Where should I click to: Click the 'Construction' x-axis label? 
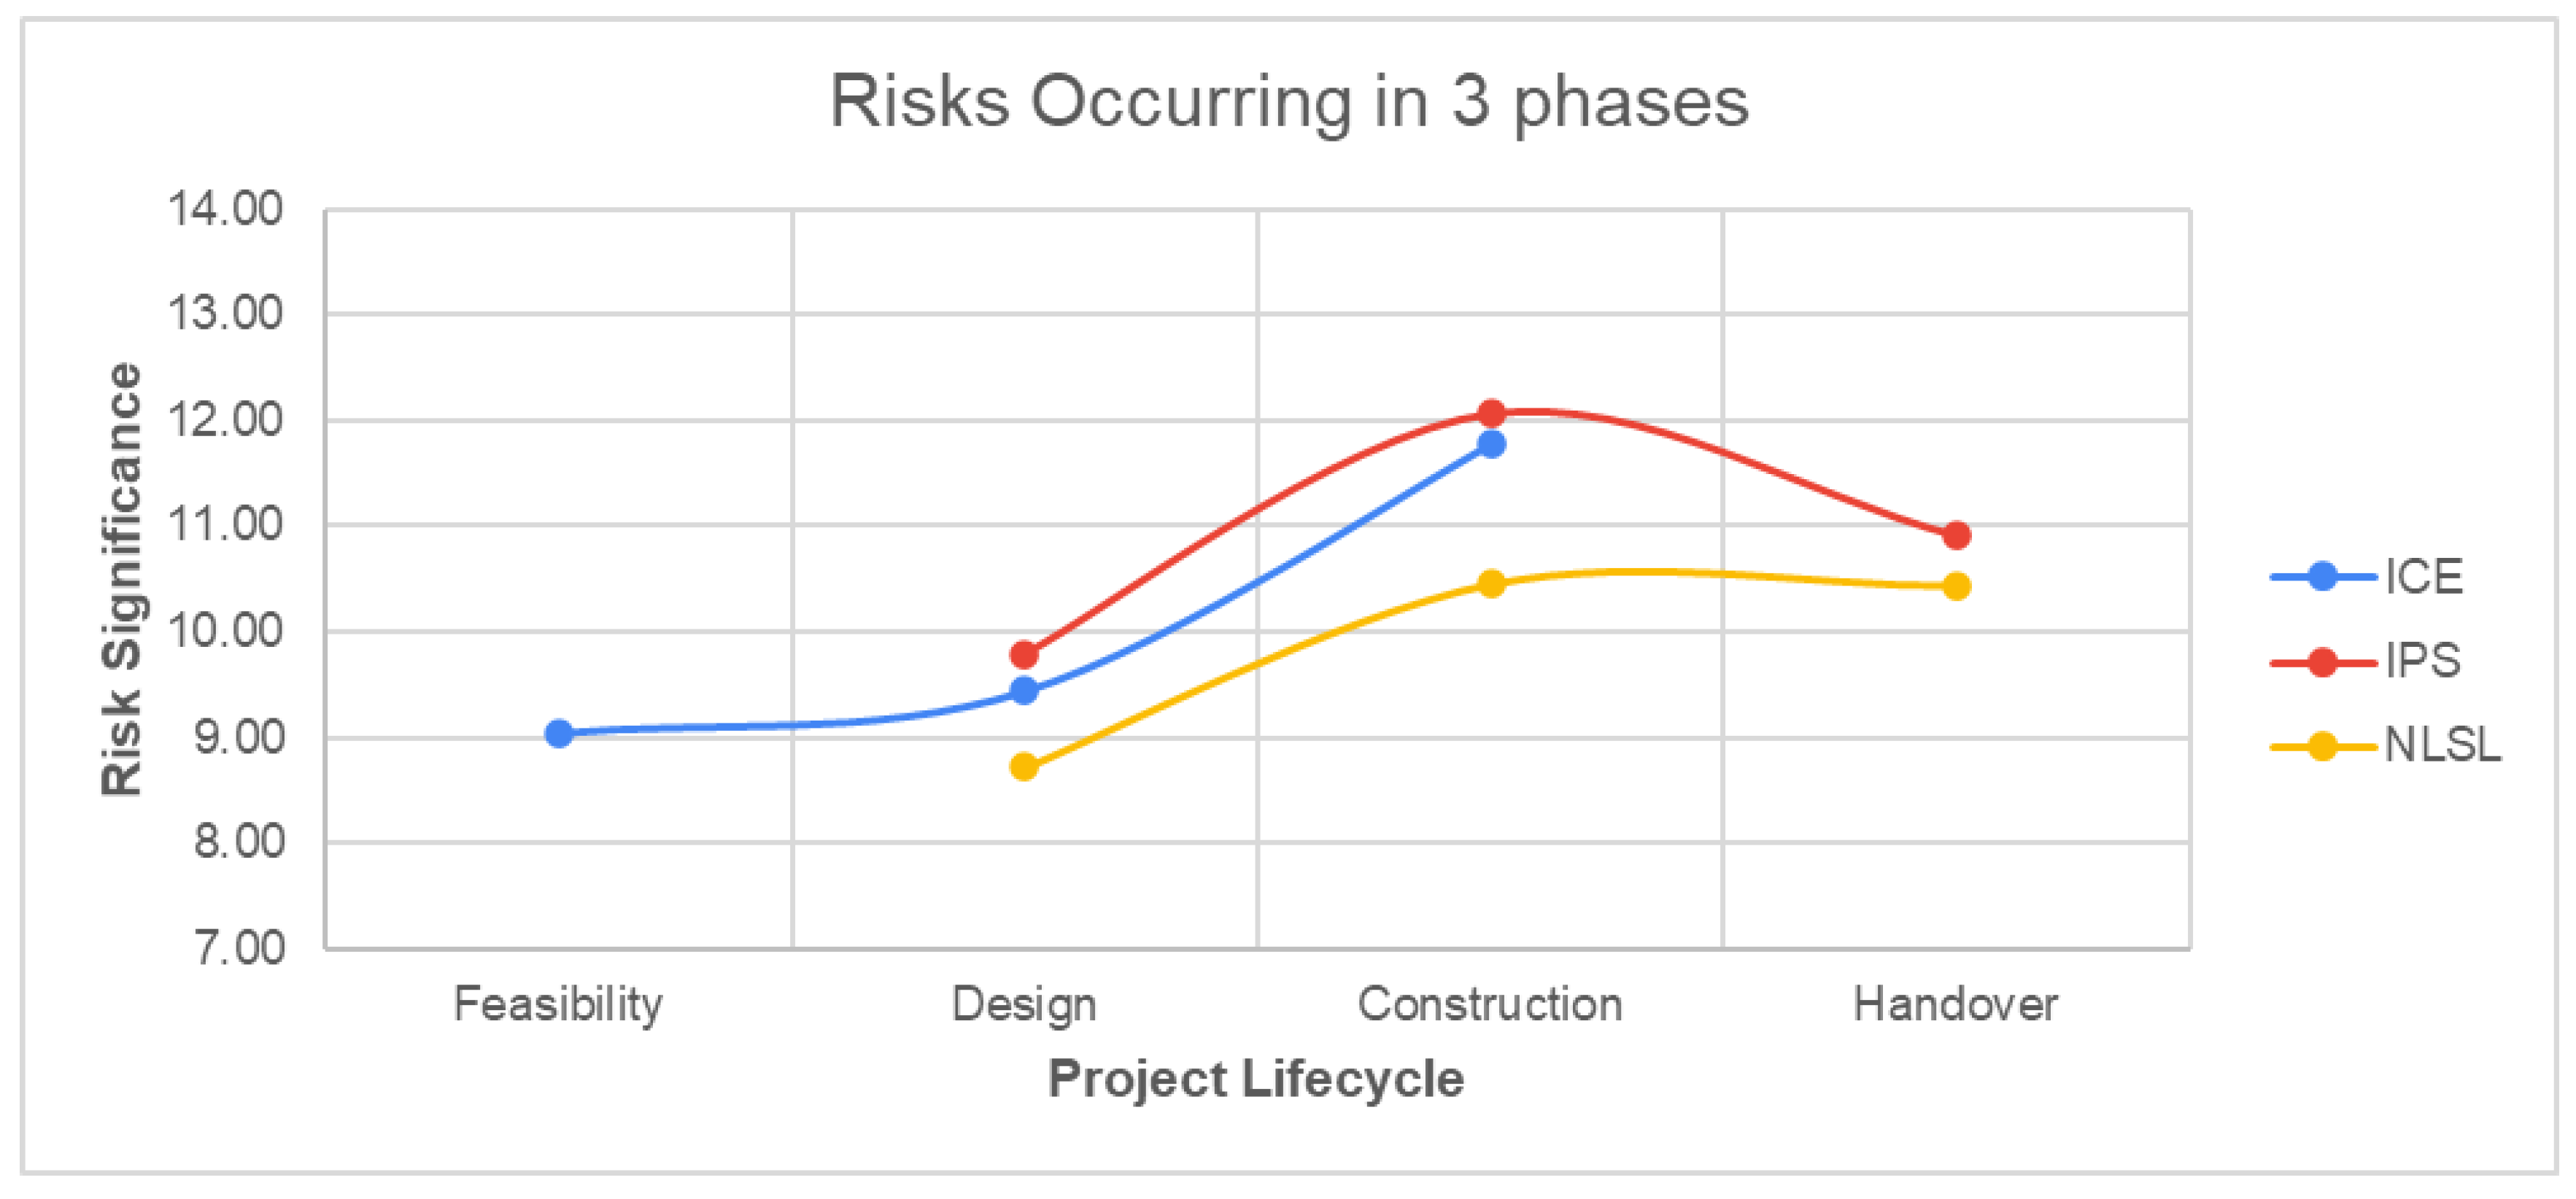click(1489, 1004)
